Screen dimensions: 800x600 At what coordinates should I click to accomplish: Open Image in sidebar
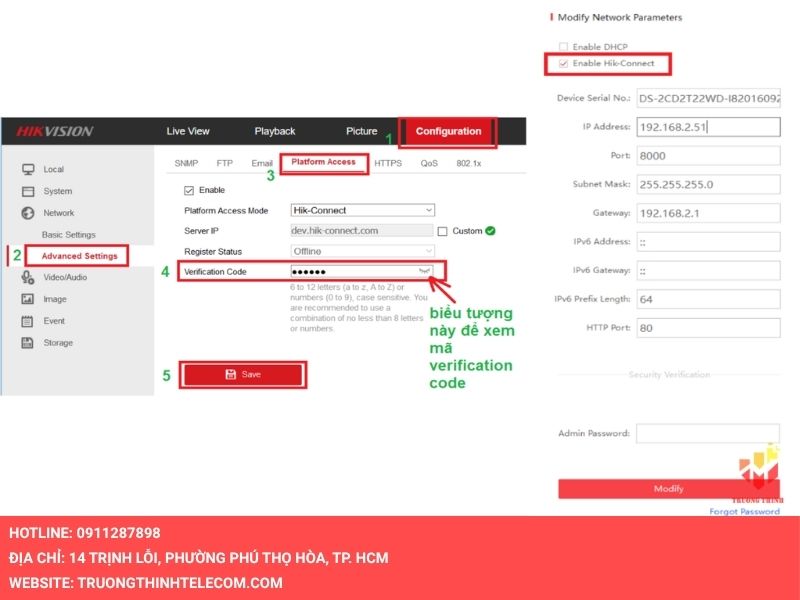[x=55, y=299]
